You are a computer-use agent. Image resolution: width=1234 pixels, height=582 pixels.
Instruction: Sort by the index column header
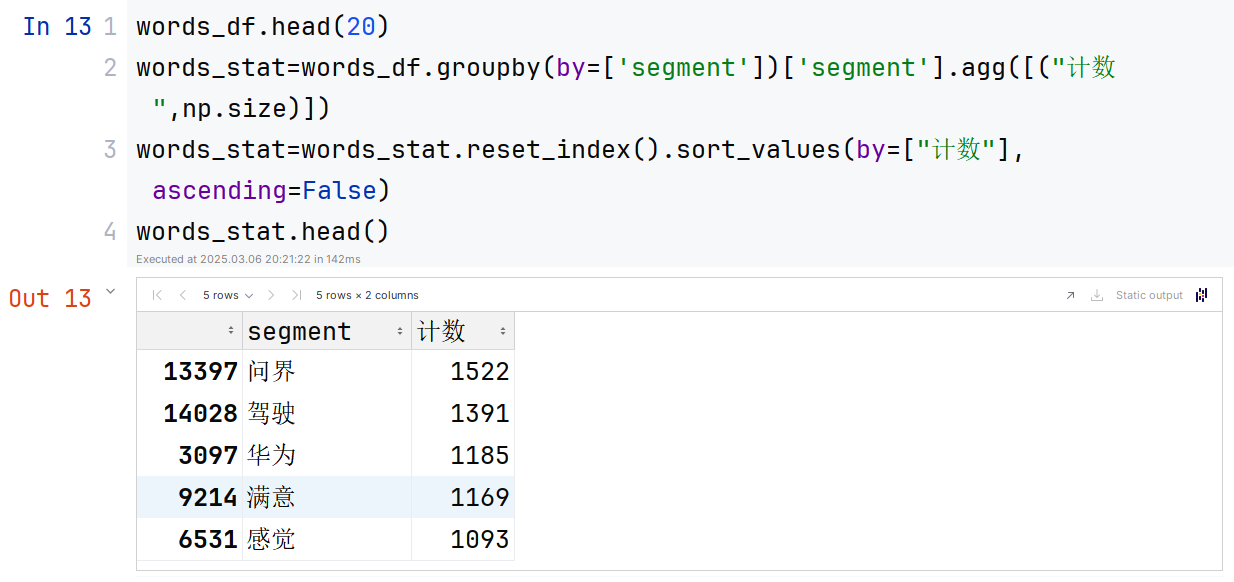(189, 331)
